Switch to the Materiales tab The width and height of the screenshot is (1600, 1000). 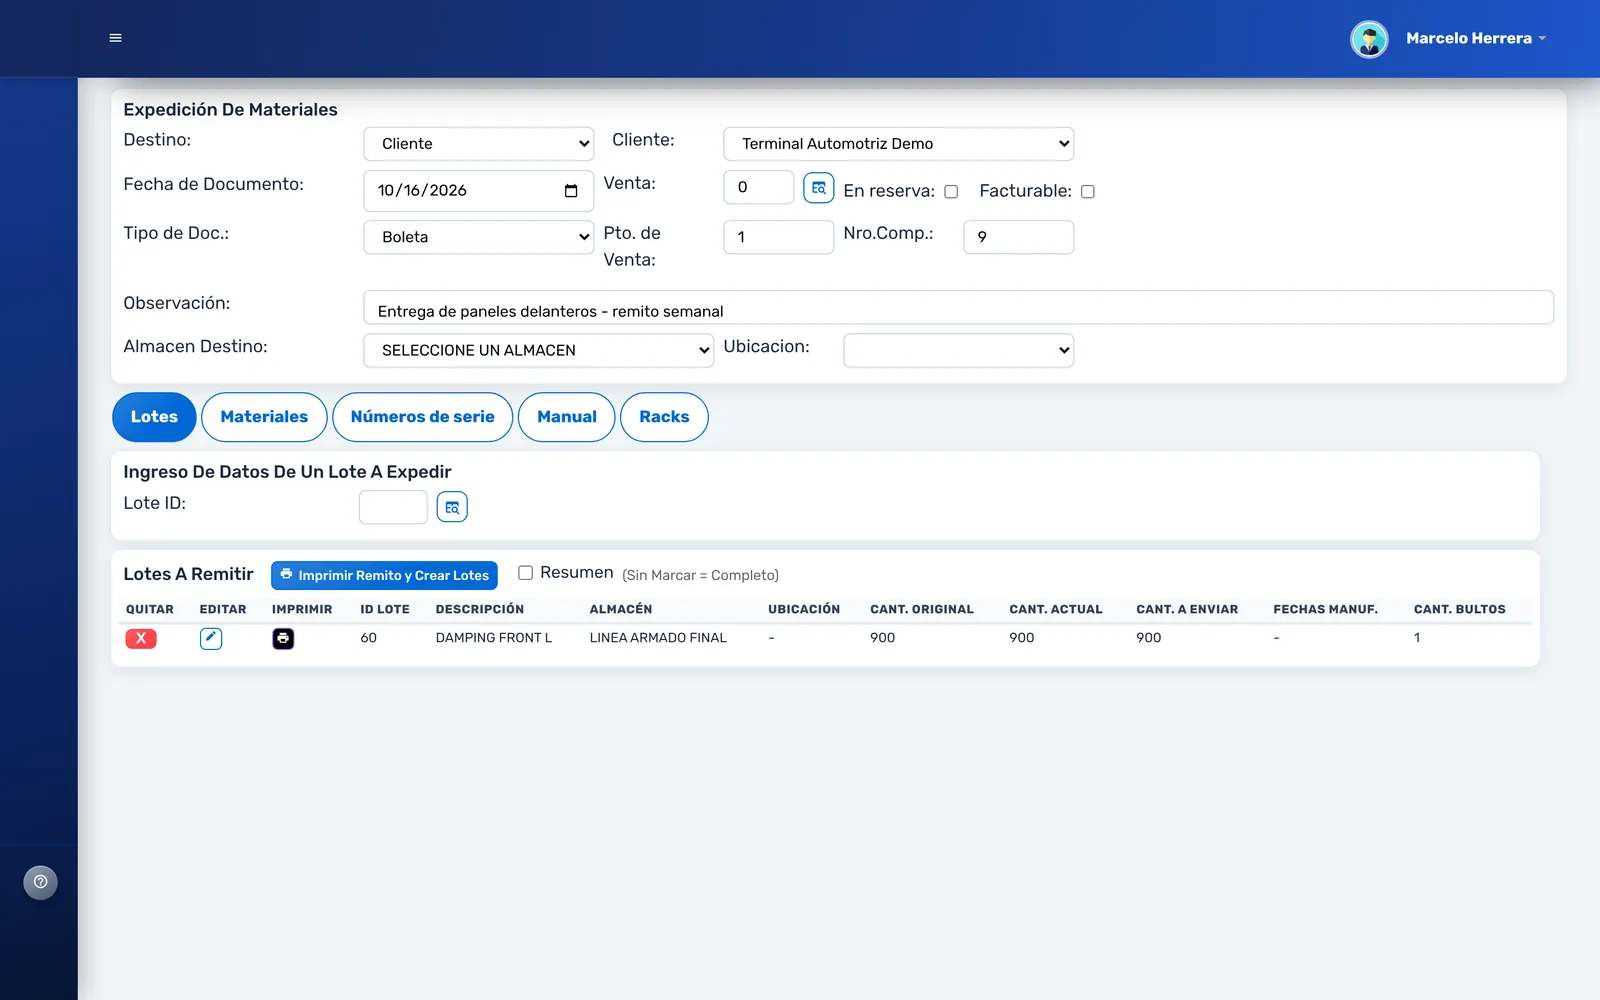[264, 417]
